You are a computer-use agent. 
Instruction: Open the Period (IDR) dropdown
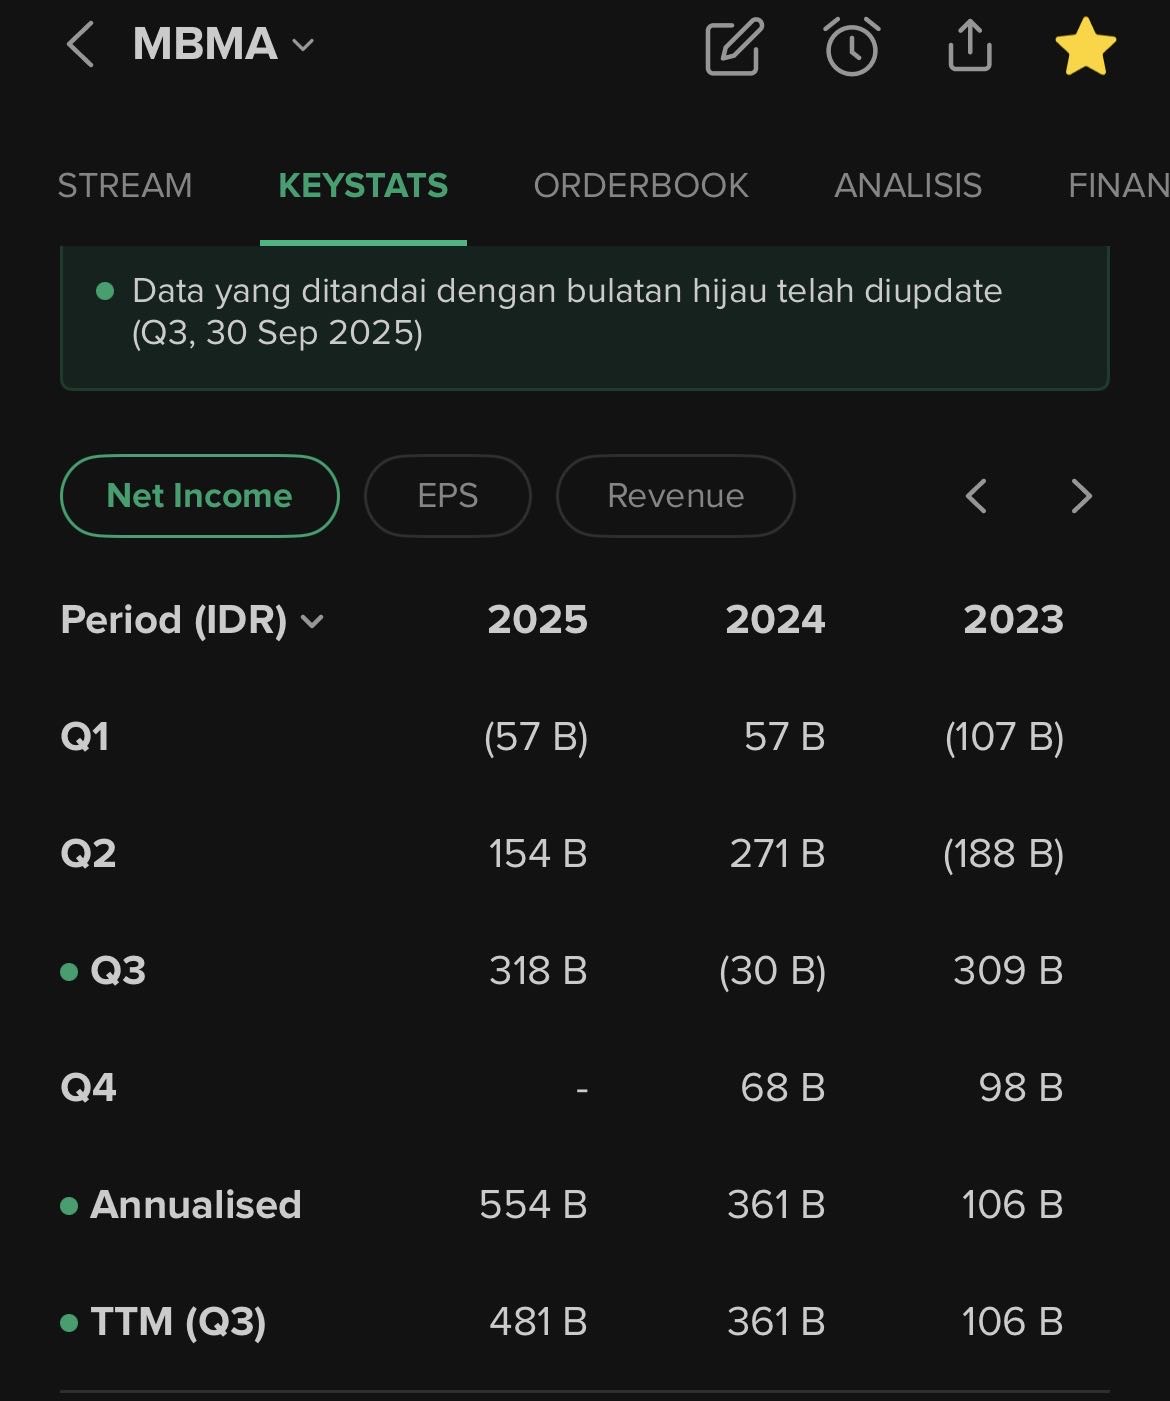pos(192,620)
